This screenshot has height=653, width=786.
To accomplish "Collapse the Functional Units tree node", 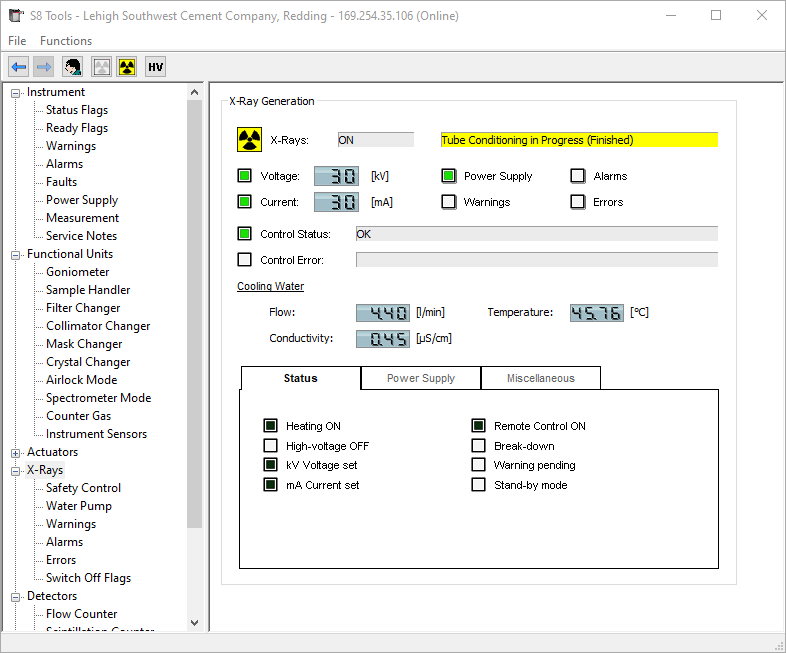I will (x=16, y=255).
